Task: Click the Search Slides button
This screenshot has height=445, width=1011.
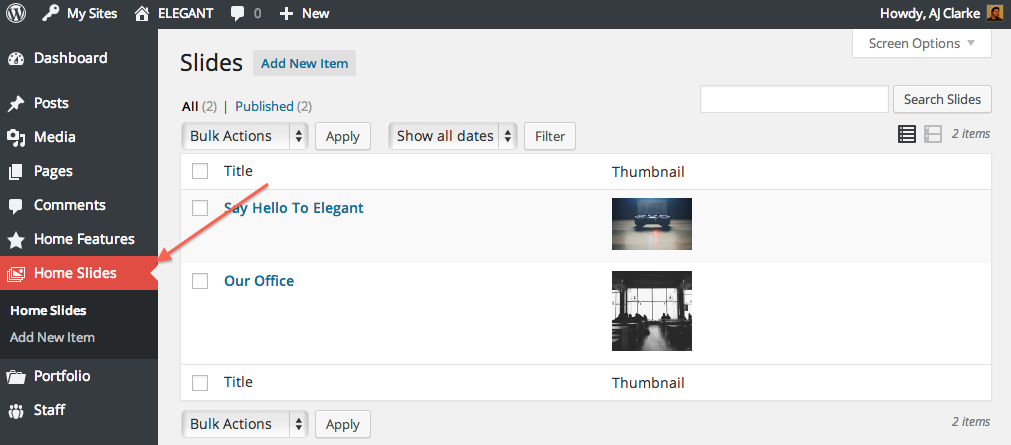Action: (942, 99)
